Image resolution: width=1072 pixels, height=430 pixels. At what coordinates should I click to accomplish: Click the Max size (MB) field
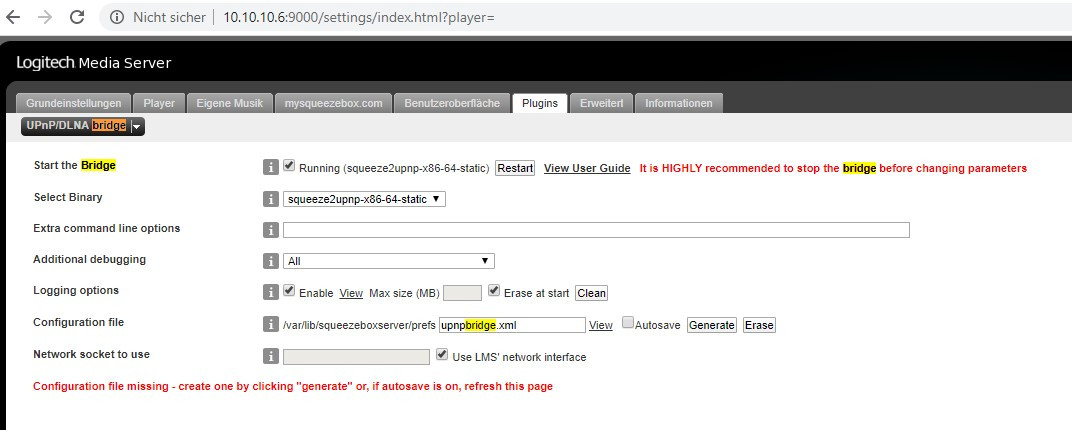463,293
